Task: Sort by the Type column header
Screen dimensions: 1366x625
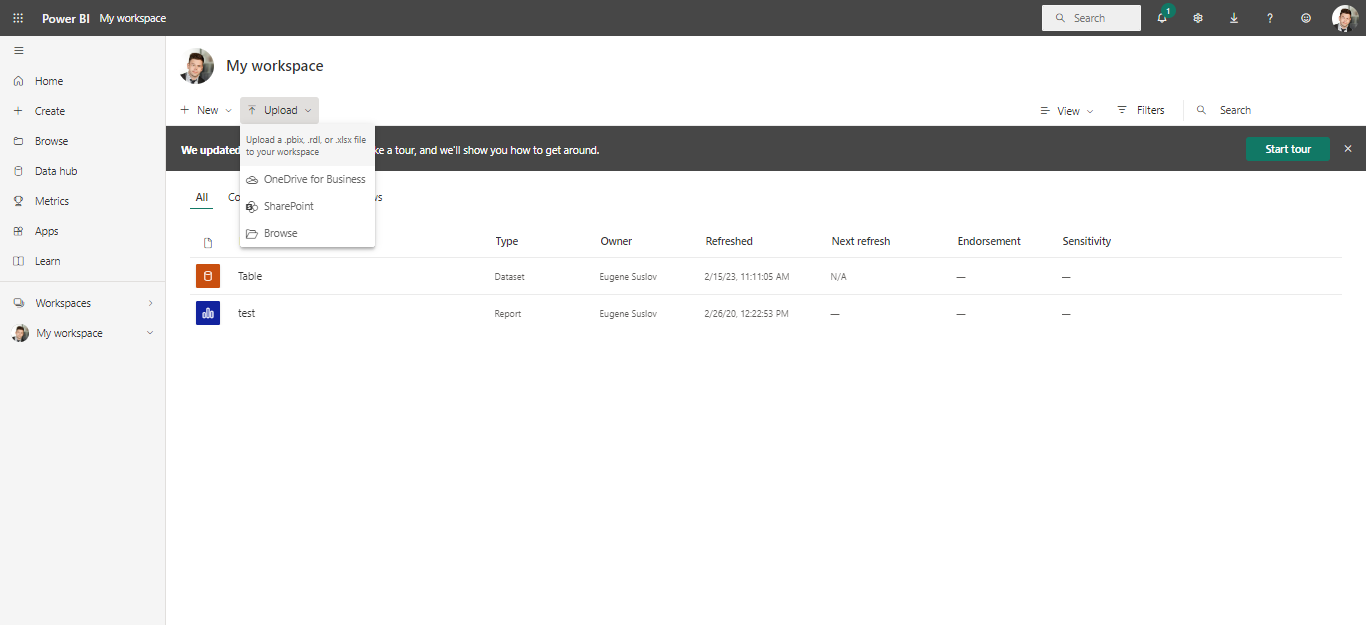Action: (507, 241)
